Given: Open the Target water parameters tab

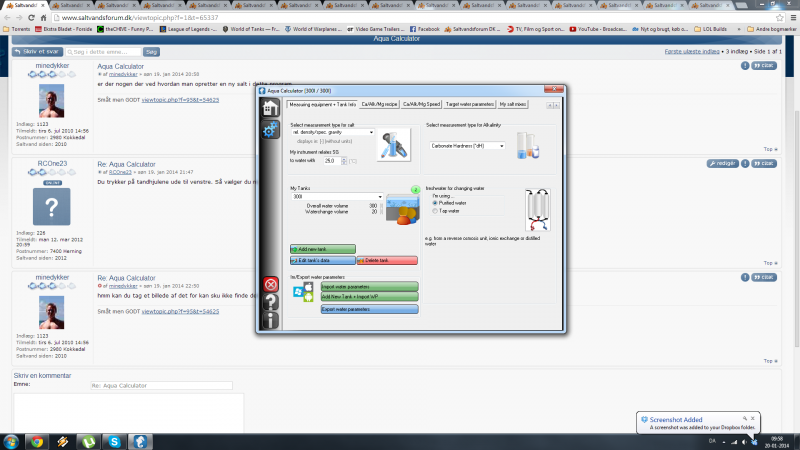Looking at the screenshot, I should pyautogui.click(x=469, y=104).
